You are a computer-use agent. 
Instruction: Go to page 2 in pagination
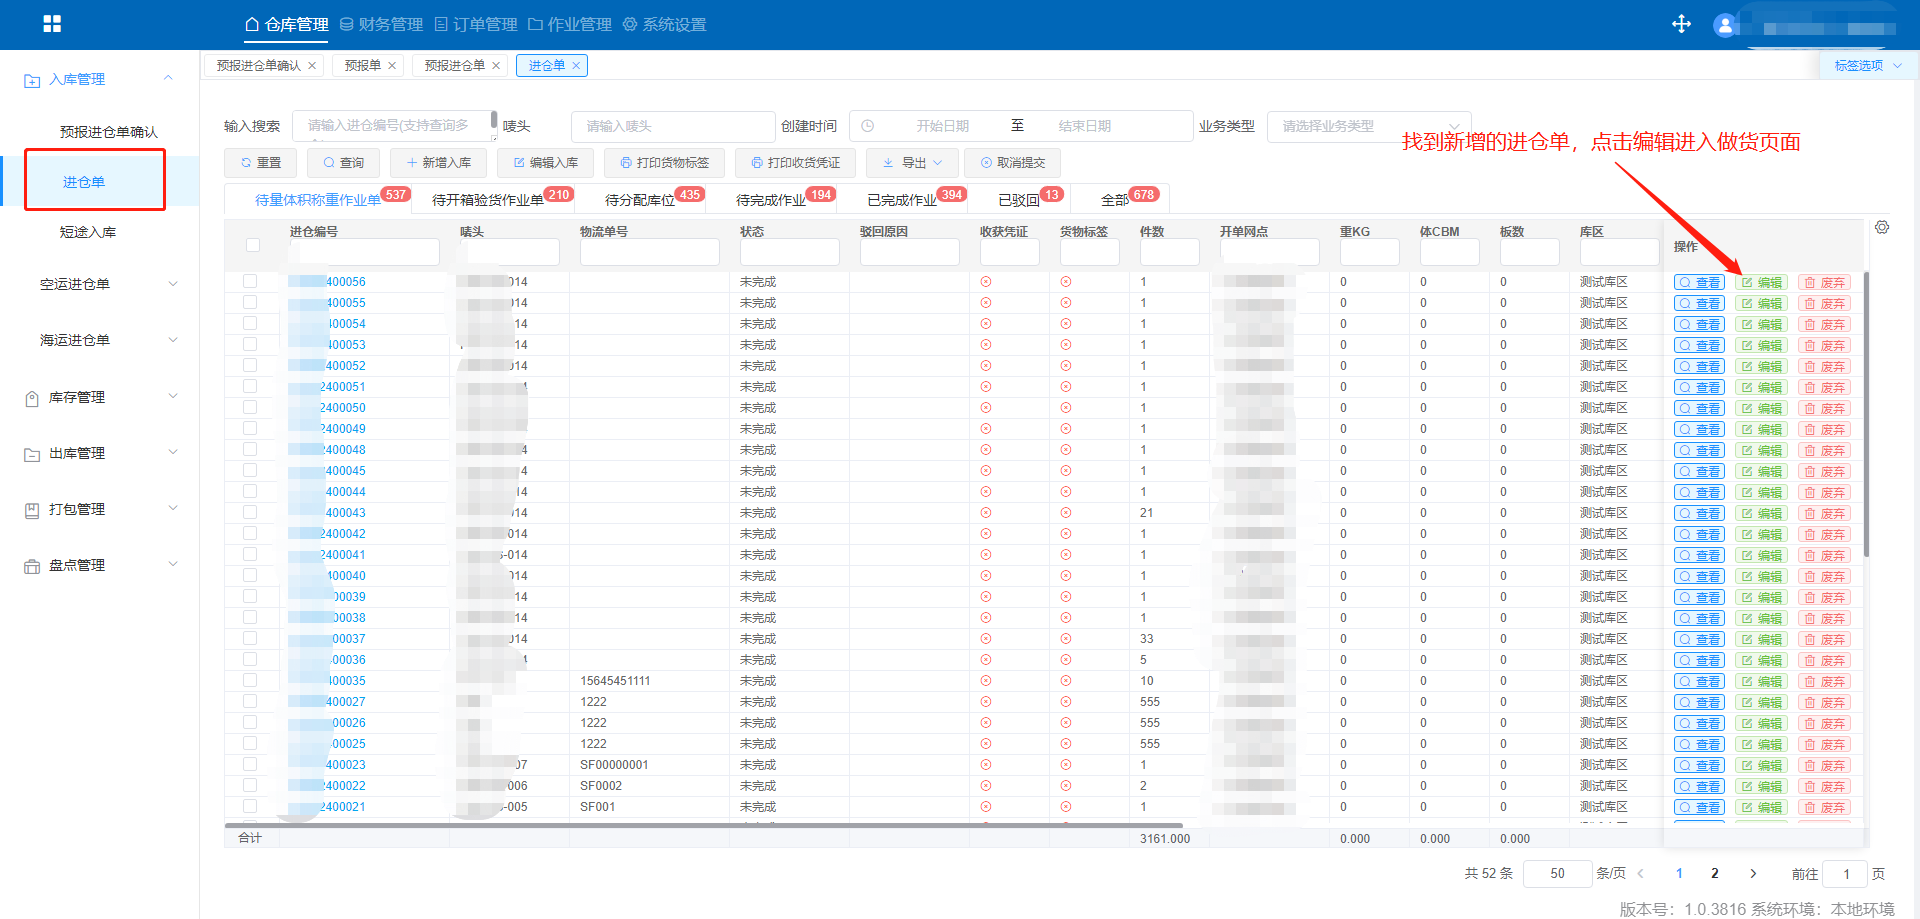click(1715, 873)
